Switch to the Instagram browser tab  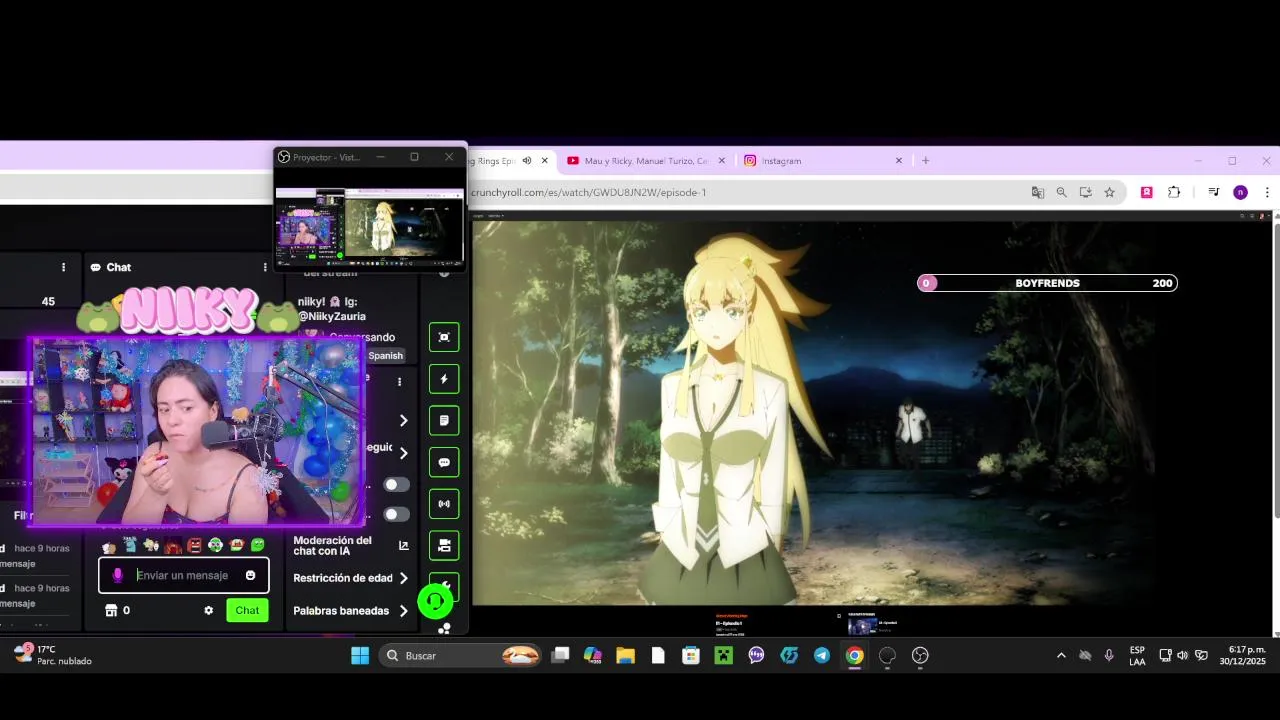pyautogui.click(x=825, y=160)
